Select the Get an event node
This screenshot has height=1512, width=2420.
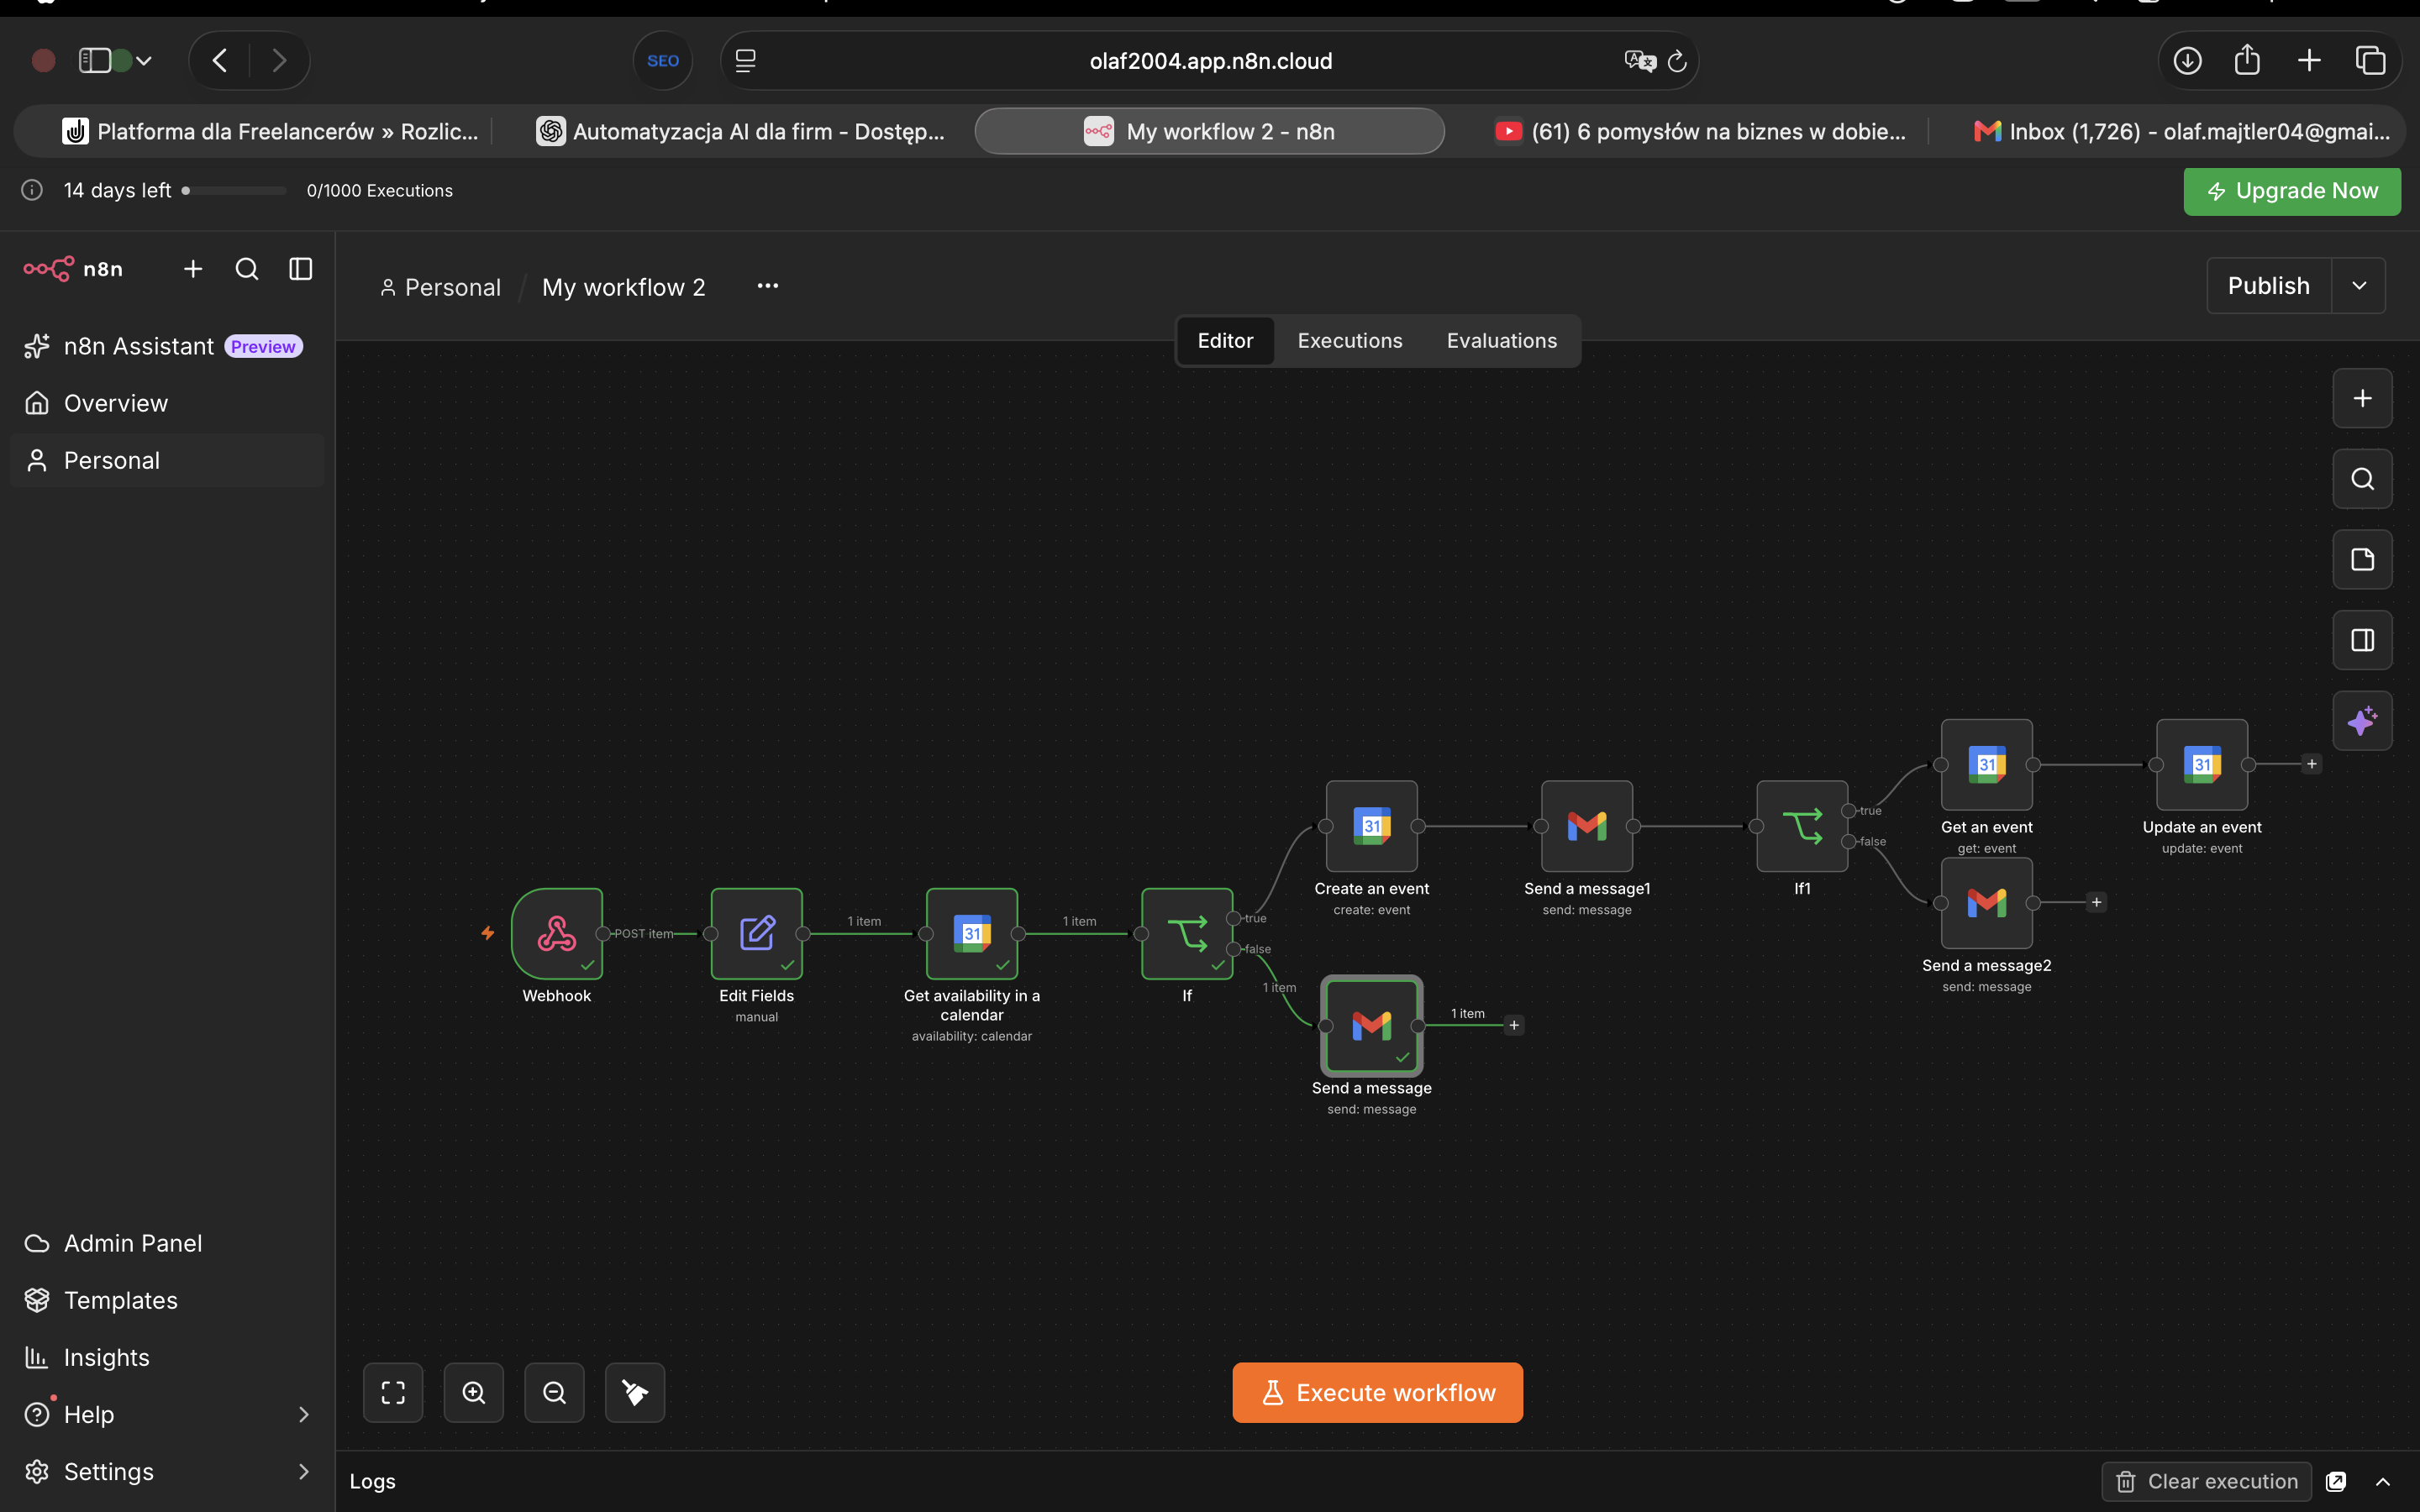point(1987,764)
